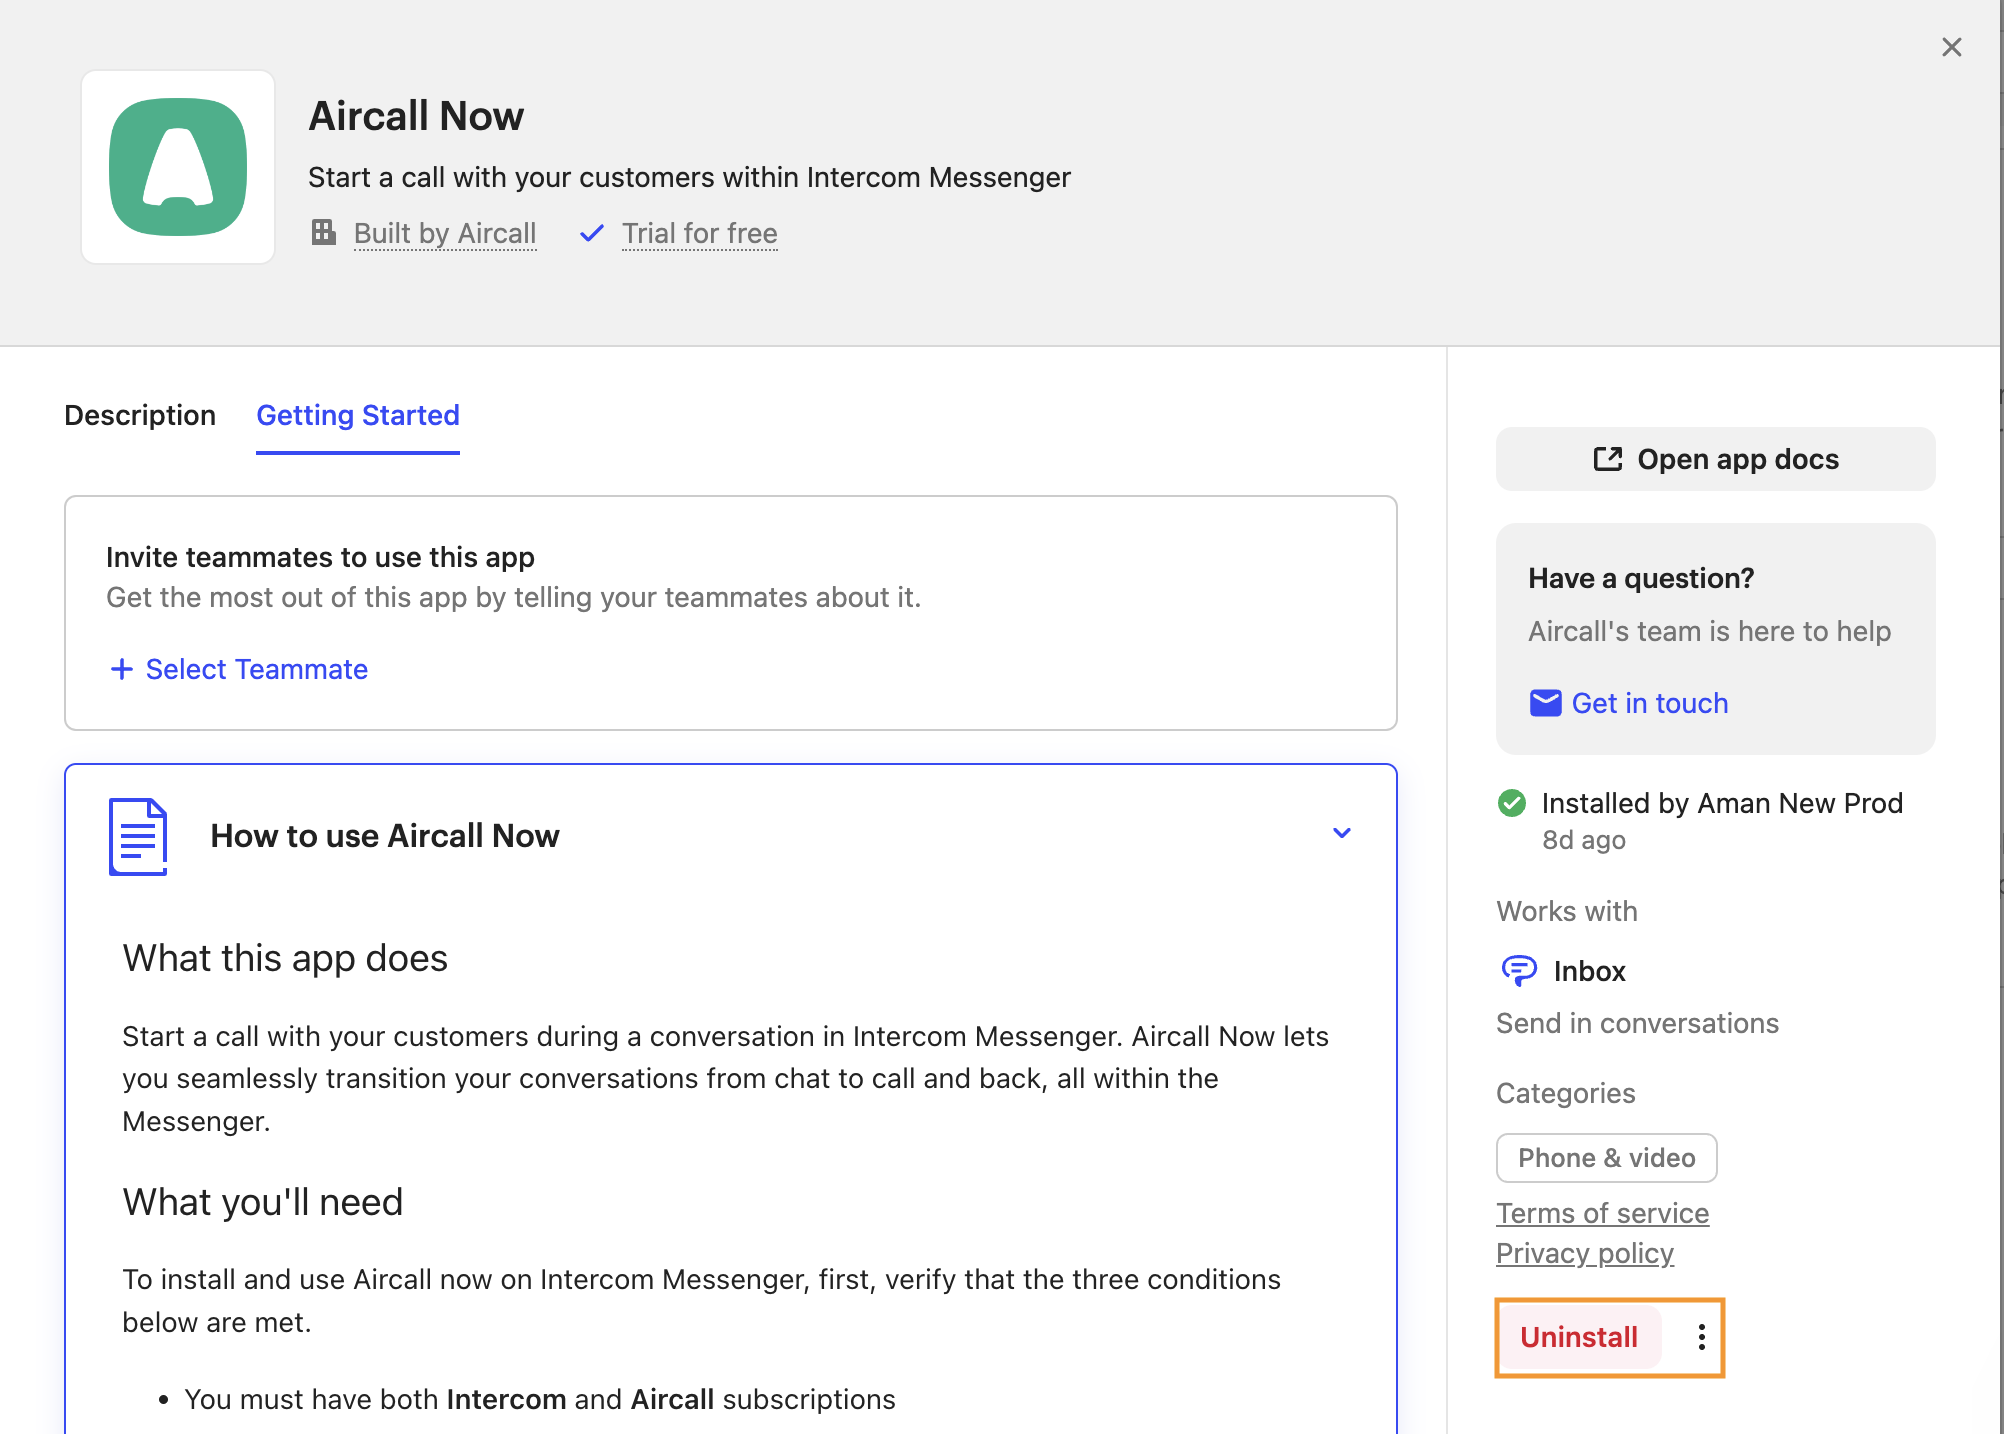This screenshot has height=1434, width=2004.
Task: Switch to the Description tab
Action: [x=140, y=415]
